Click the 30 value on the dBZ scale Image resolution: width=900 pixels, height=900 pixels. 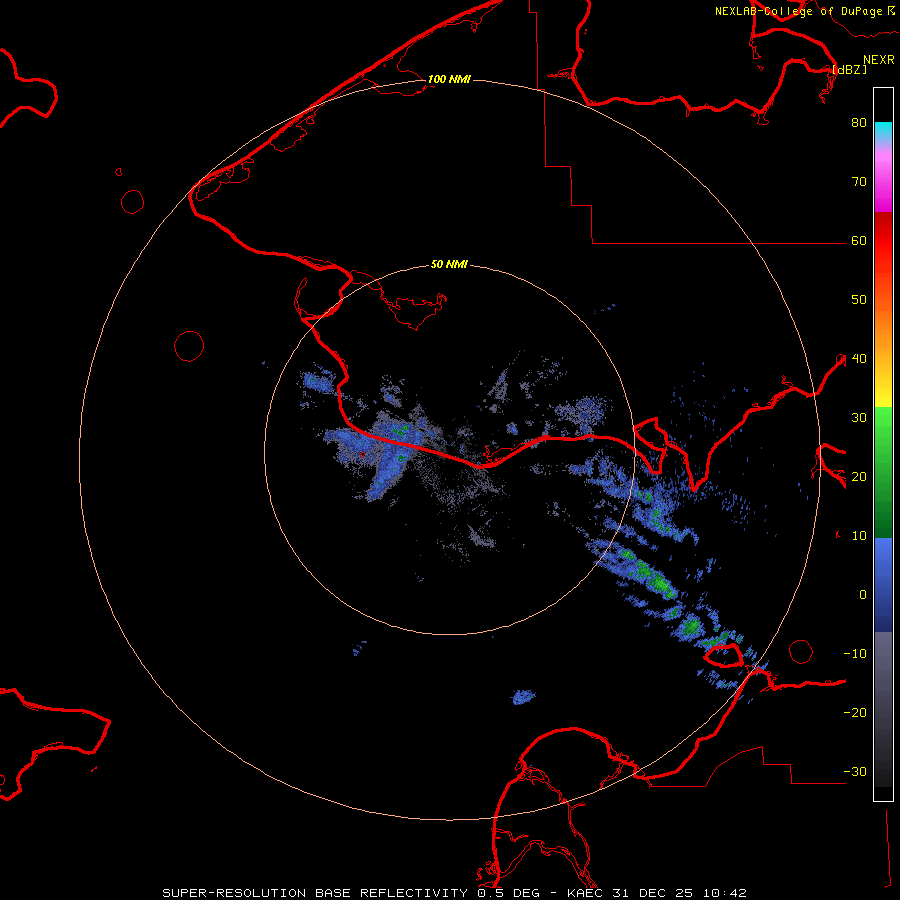859,418
